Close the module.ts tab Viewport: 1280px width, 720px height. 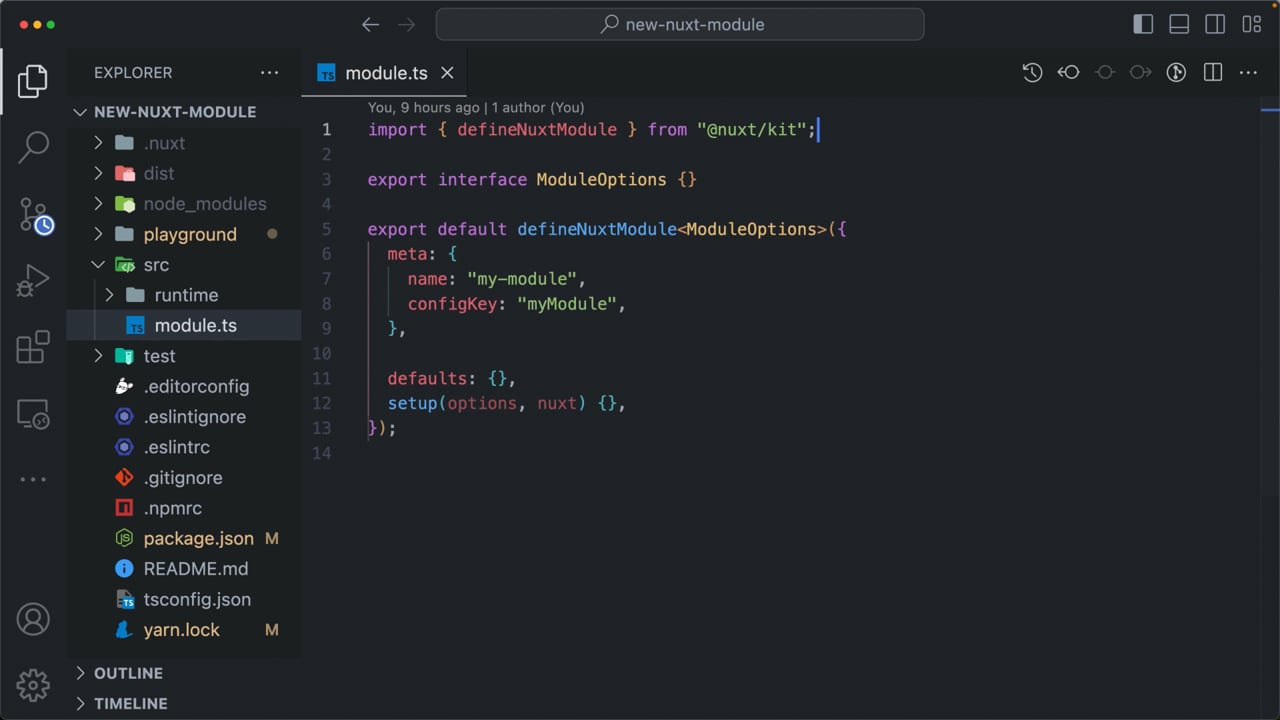click(447, 73)
